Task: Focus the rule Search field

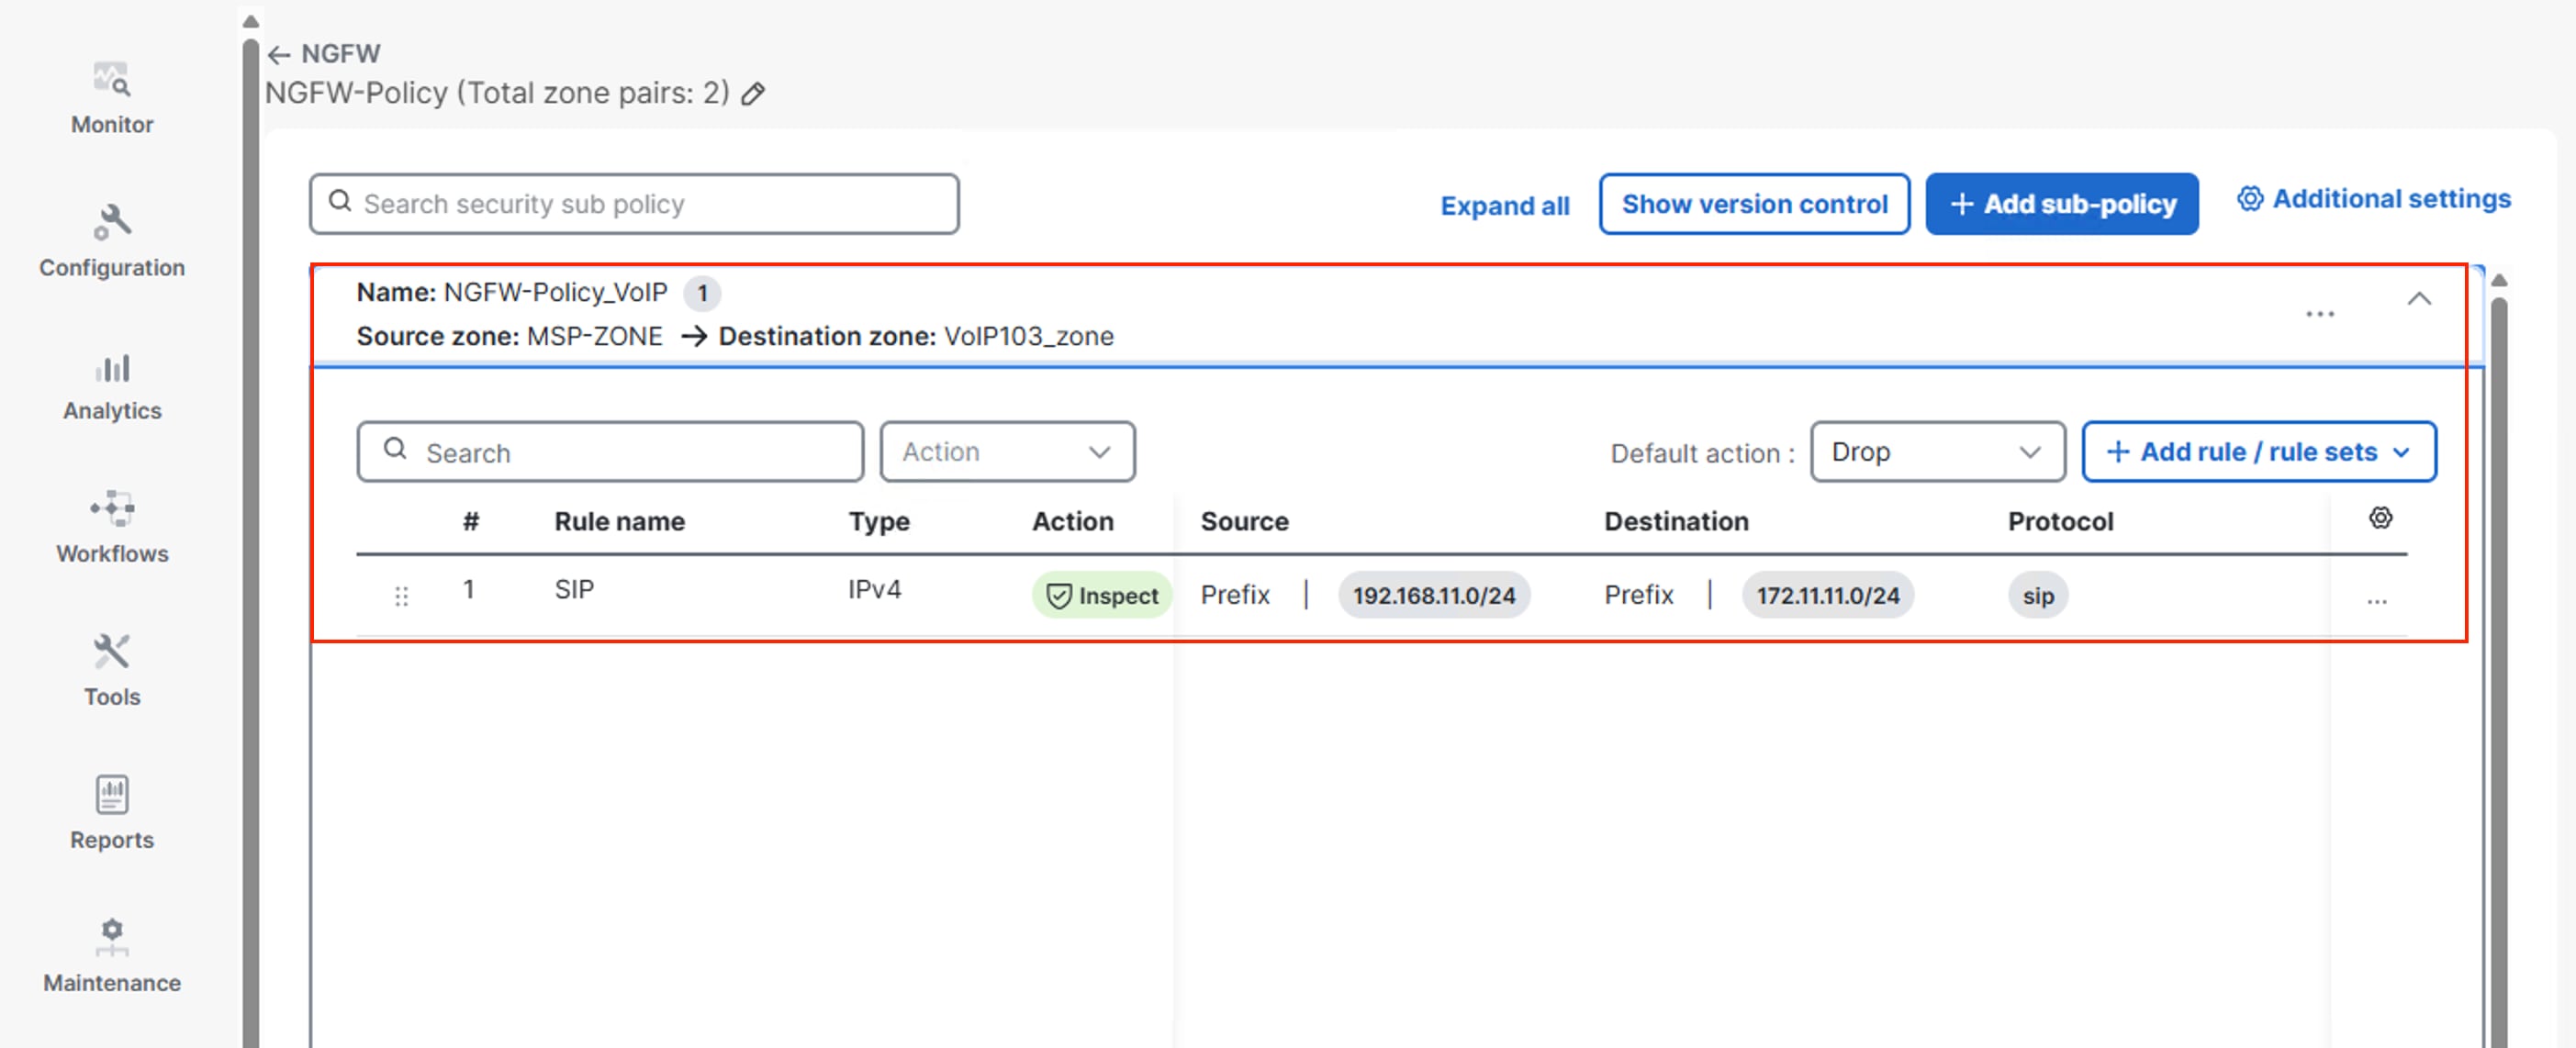Action: click(x=610, y=452)
